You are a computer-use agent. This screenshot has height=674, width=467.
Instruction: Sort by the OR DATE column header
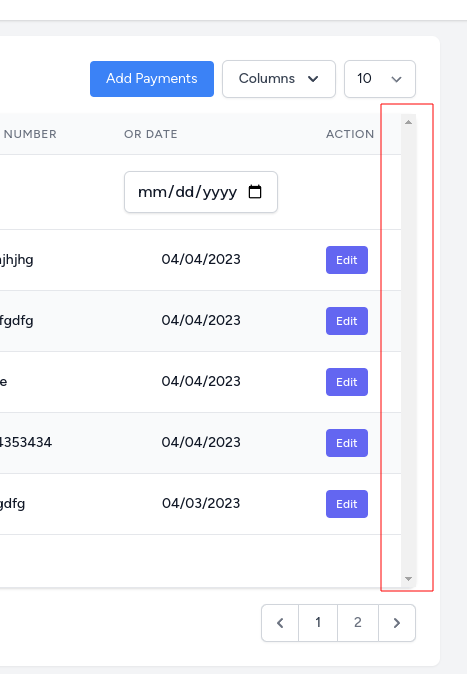[x=151, y=134]
